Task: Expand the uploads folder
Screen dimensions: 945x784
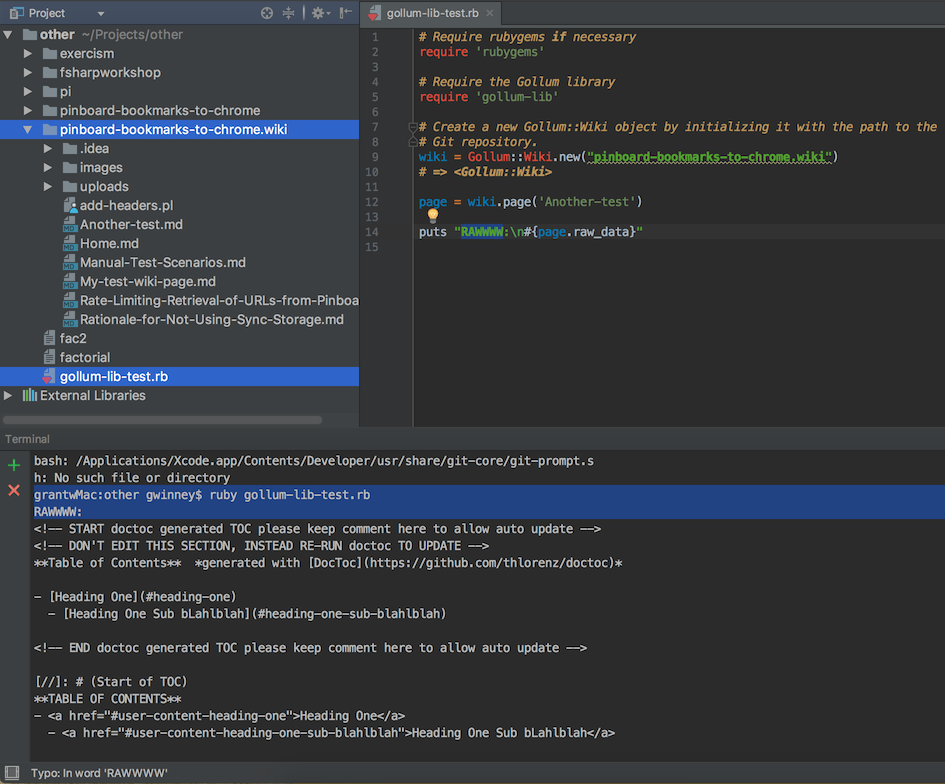Action: click(x=48, y=187)
